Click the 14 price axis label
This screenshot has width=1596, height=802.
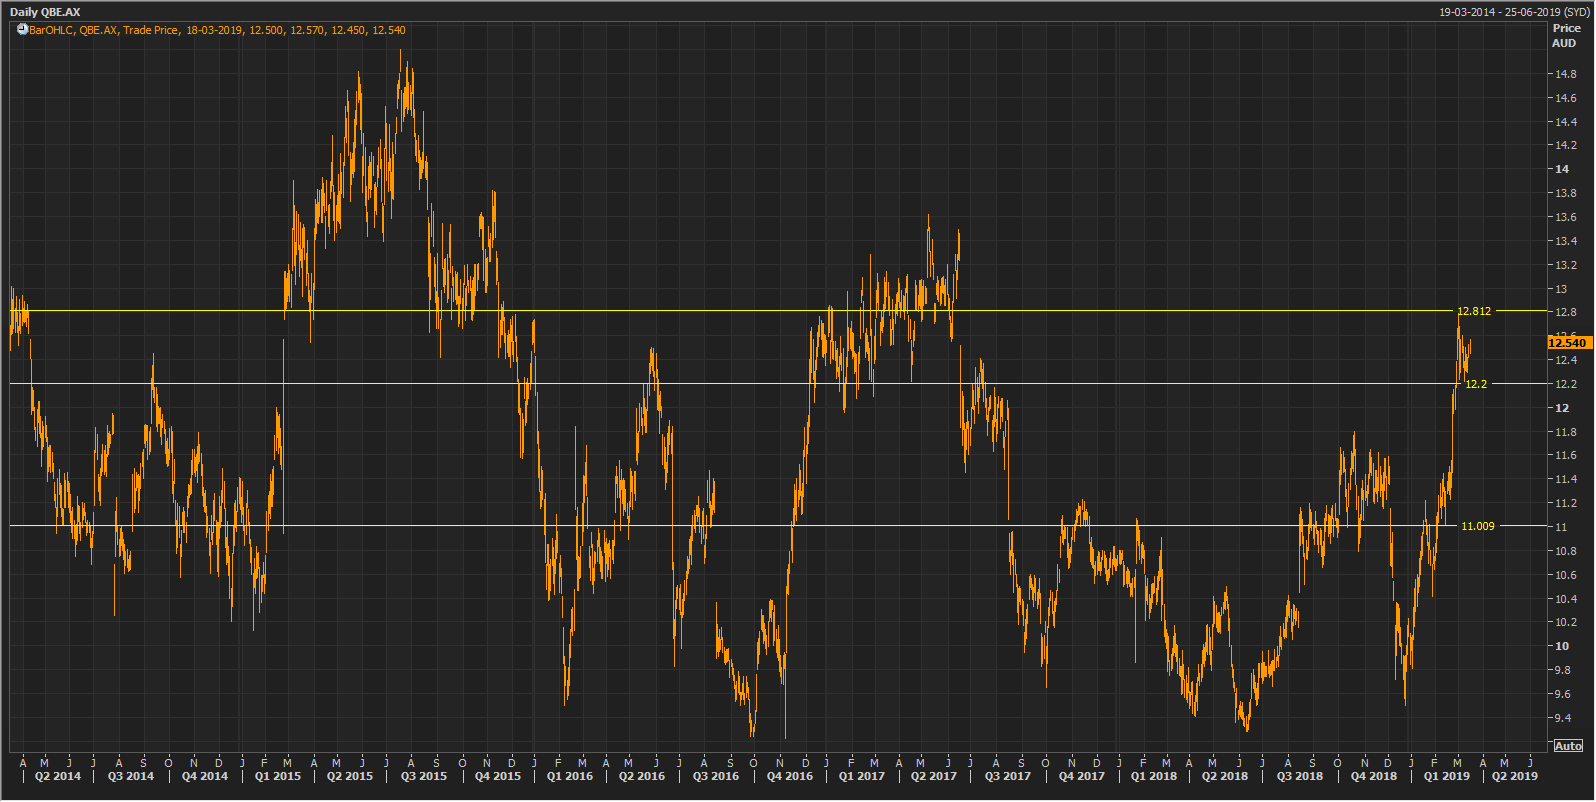click(x=1562, y=169)
